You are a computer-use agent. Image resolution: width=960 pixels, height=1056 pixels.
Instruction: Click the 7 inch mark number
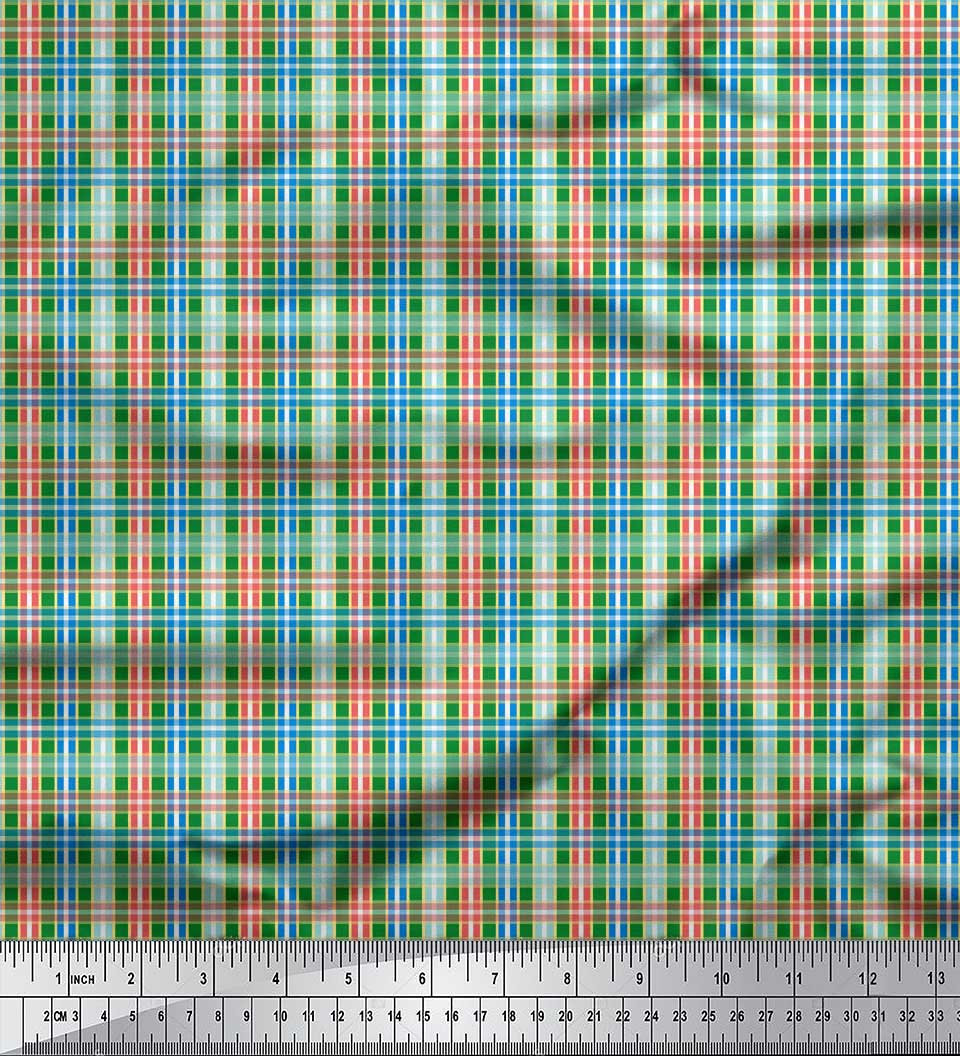pos(494,978)
